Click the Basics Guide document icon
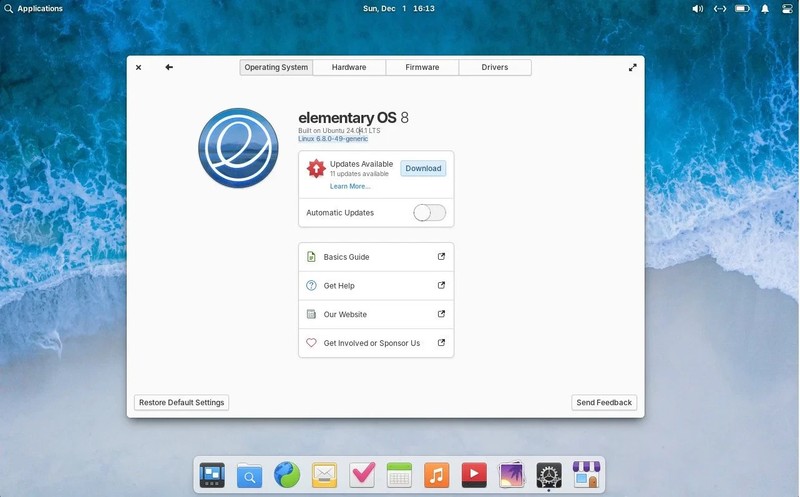 pos(311,257)
